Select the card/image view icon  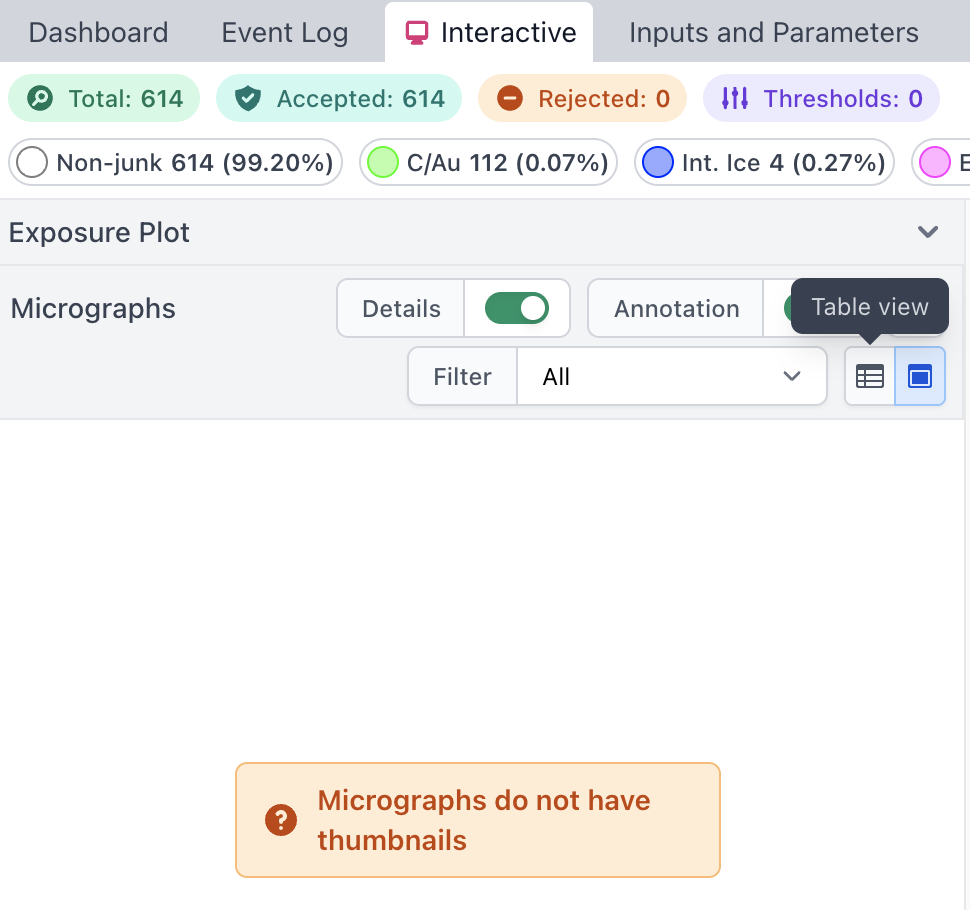[x=920, y=376]
